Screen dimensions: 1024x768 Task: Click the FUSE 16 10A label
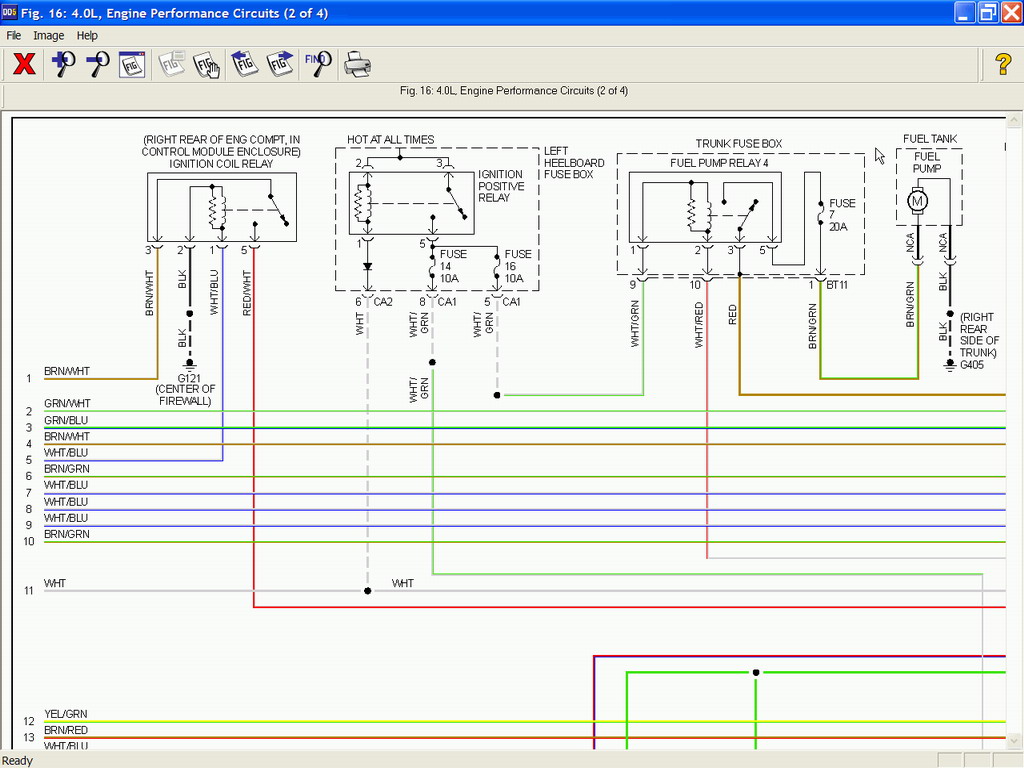(x=518, y=266)
